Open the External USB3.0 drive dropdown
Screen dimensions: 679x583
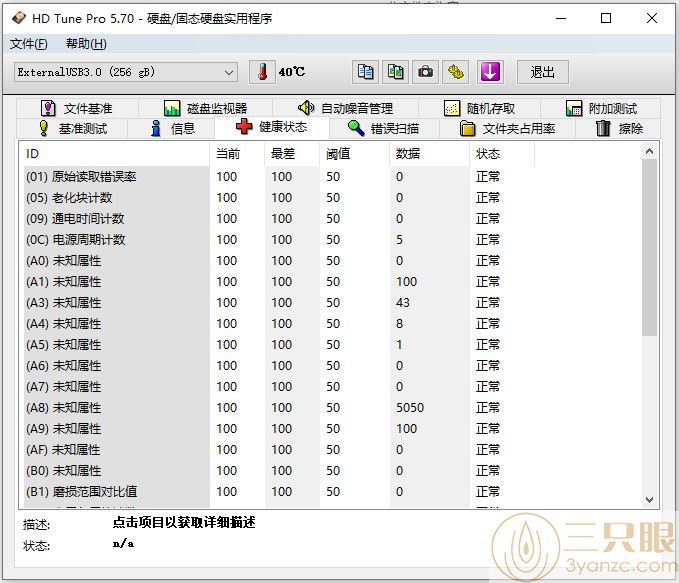(126, 72)
